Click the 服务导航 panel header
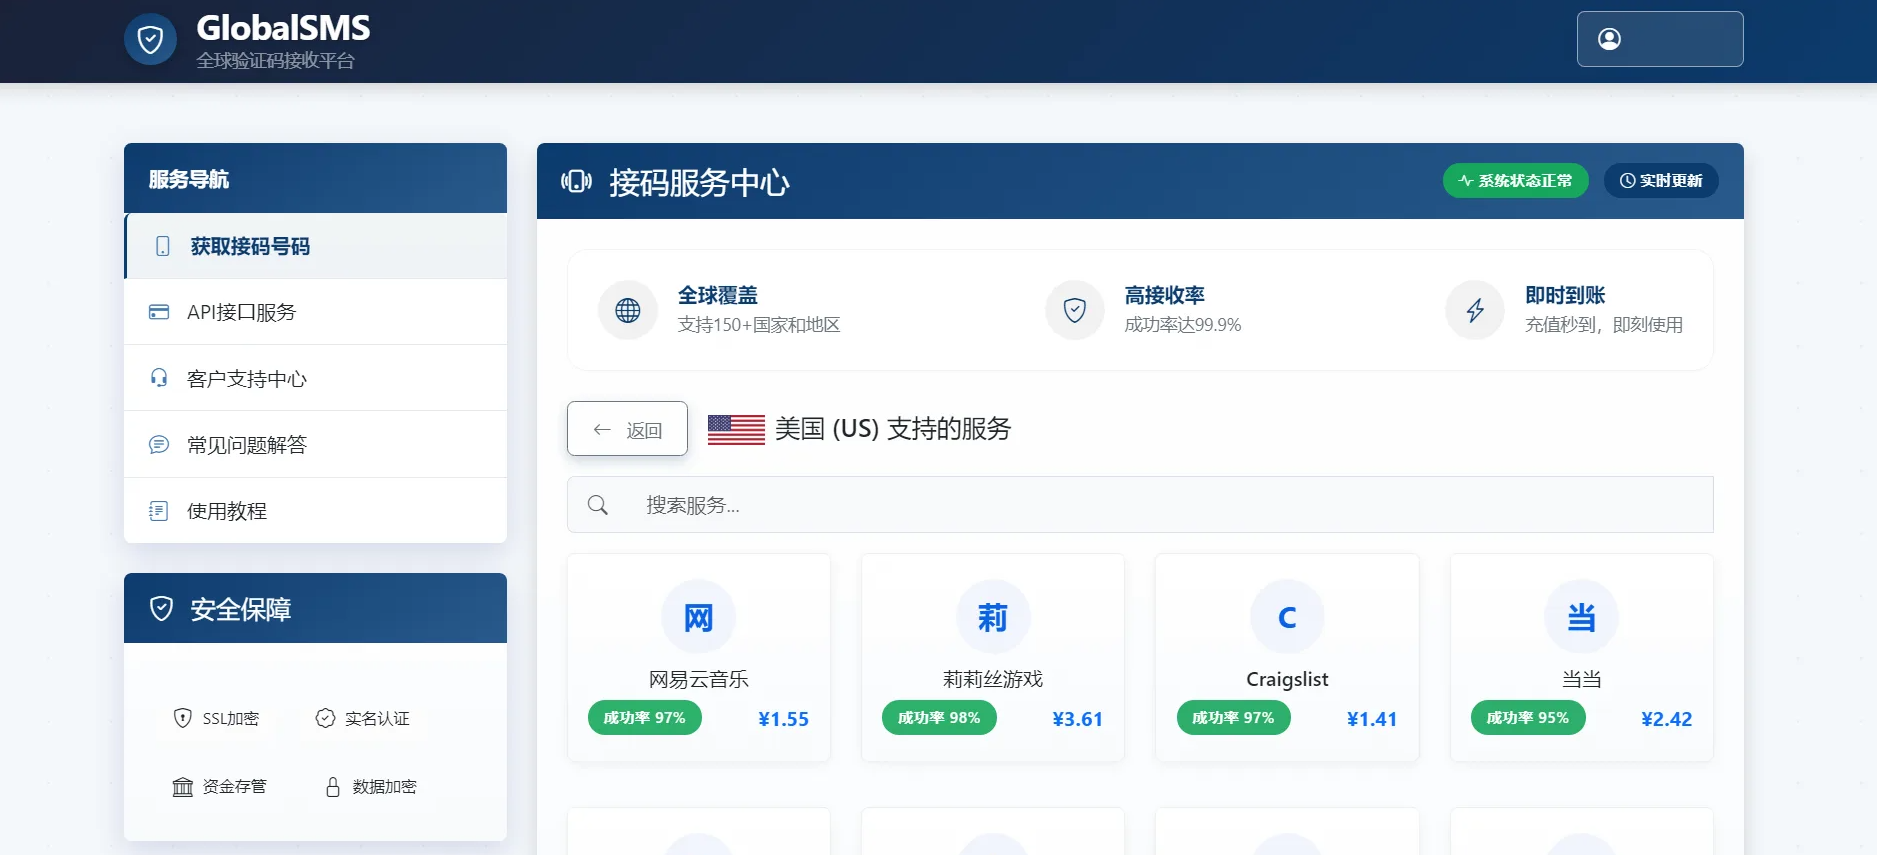The width and height of the screenshot is (1877, 855). [316, 178]
